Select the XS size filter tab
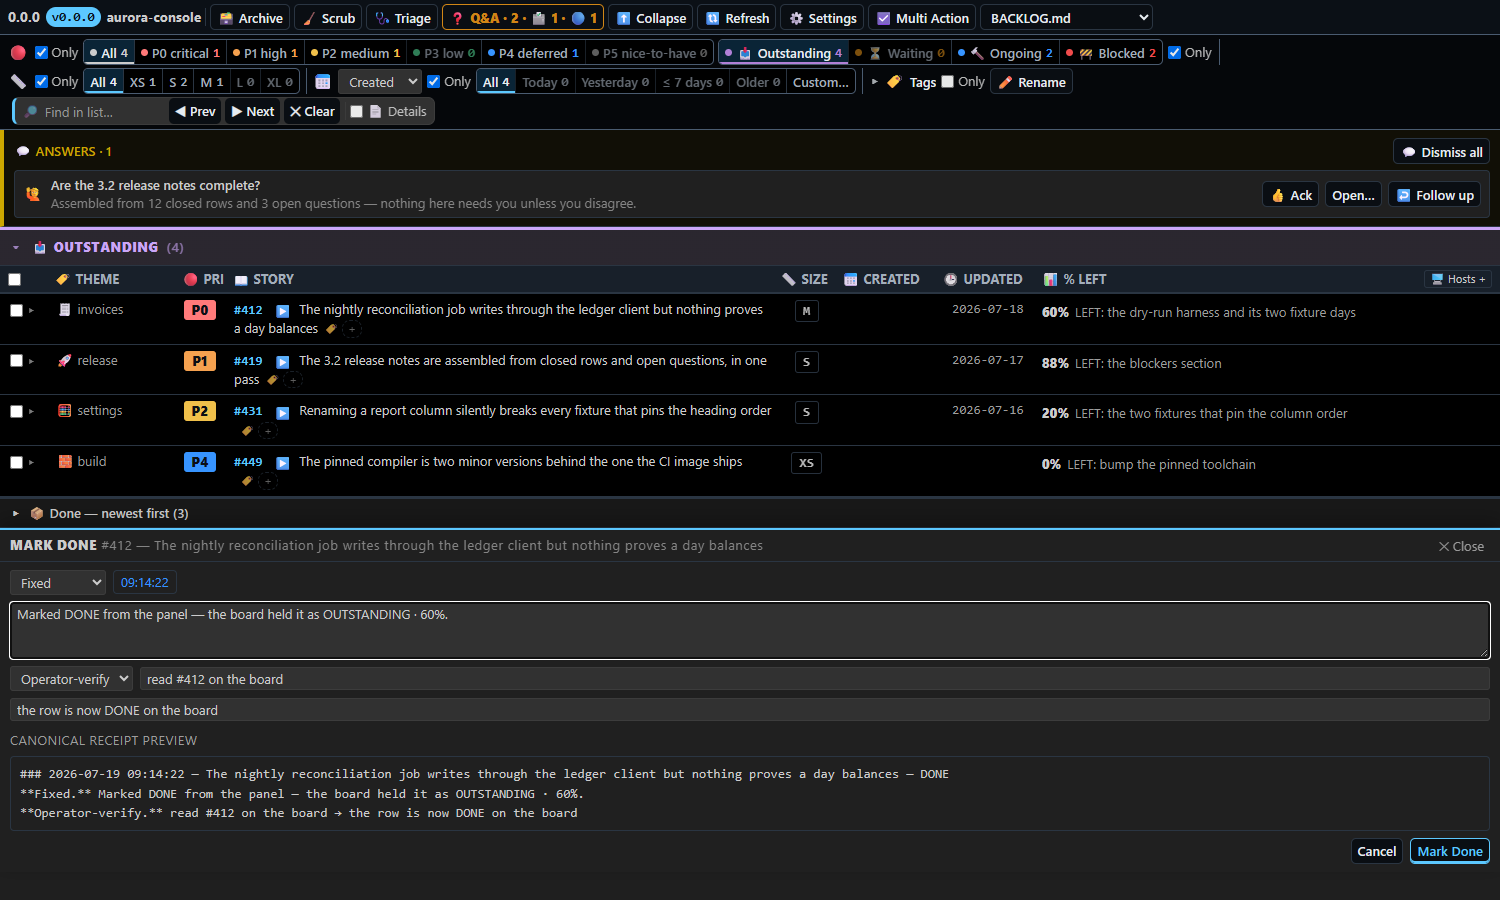Screen dimensions: 1500x900 coord(143,82)
